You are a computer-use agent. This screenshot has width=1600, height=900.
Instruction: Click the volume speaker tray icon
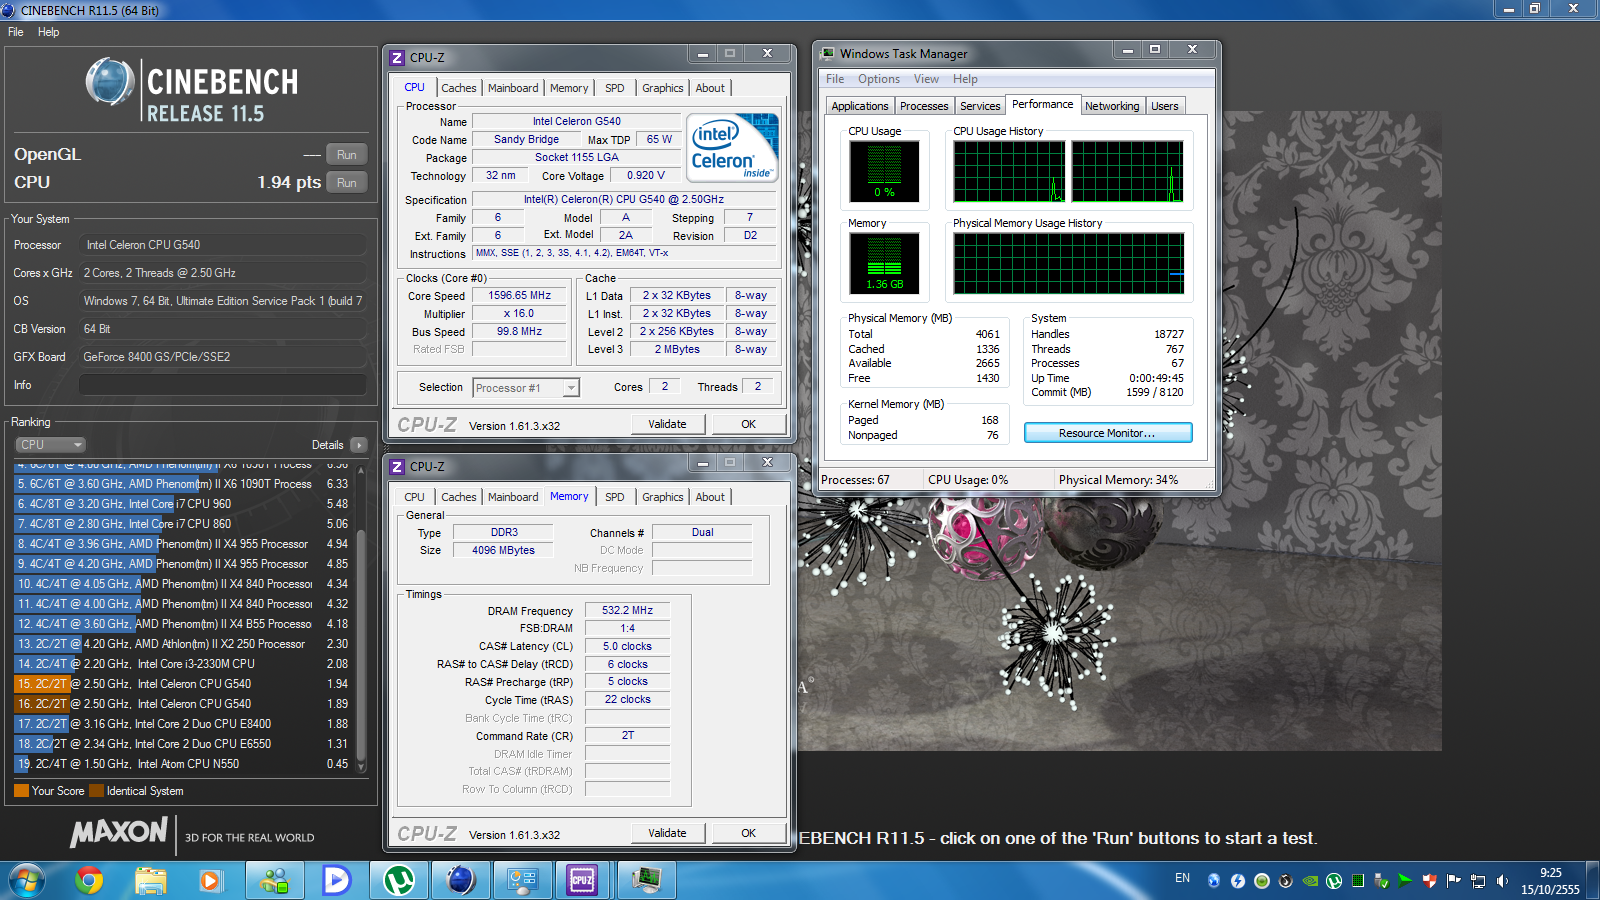point(1502,881)
